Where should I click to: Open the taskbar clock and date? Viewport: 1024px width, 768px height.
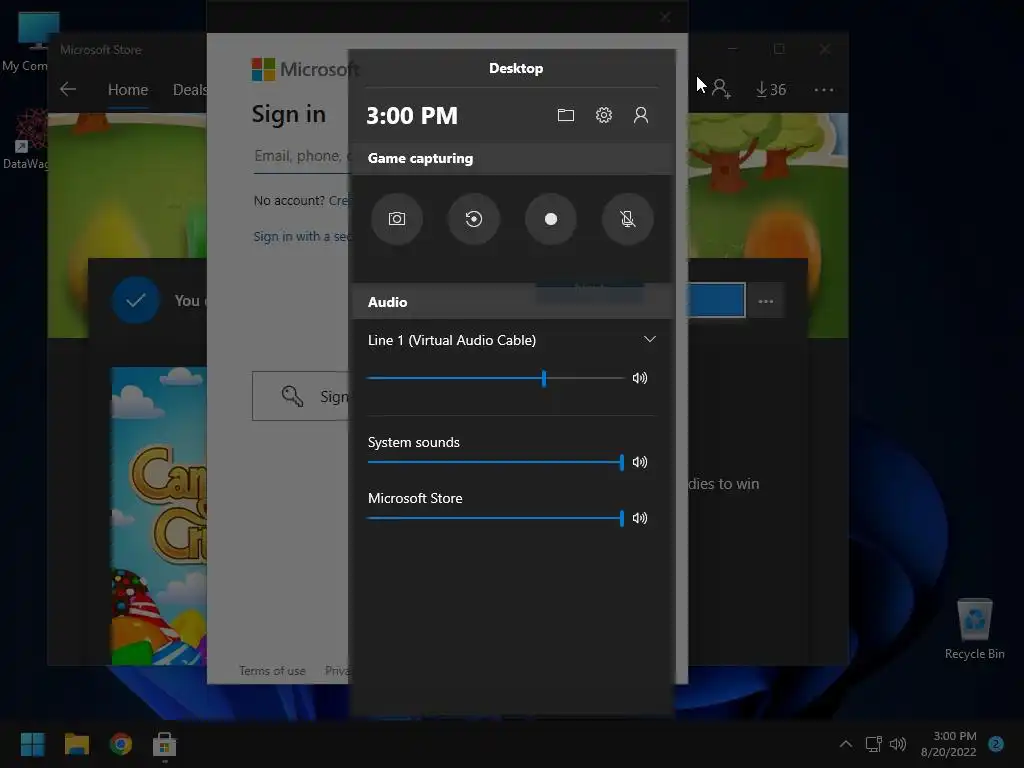tap(949, 744)
